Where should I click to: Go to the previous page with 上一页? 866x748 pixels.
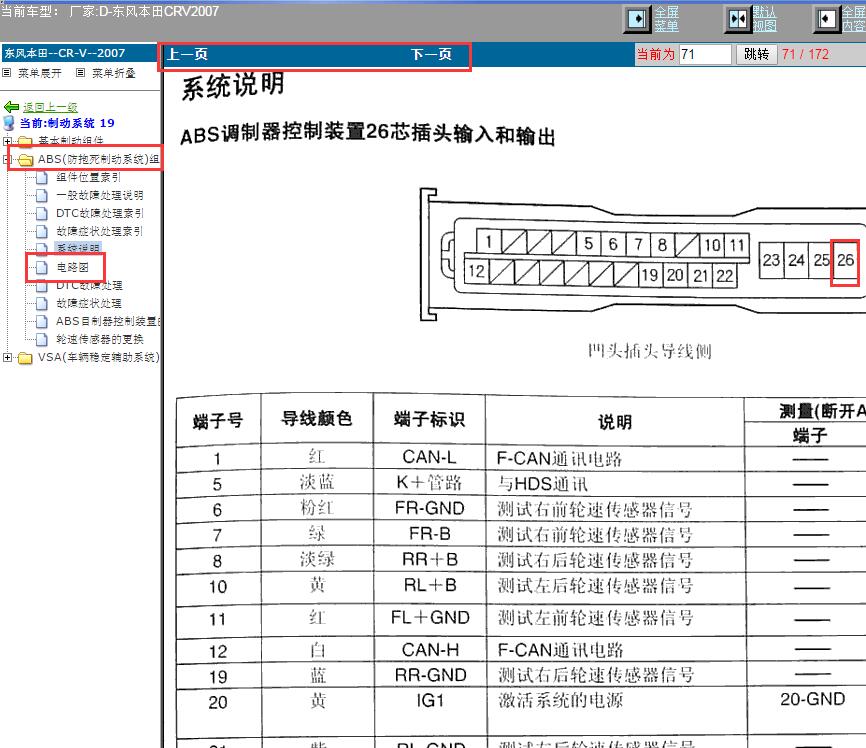pos(187,54)
